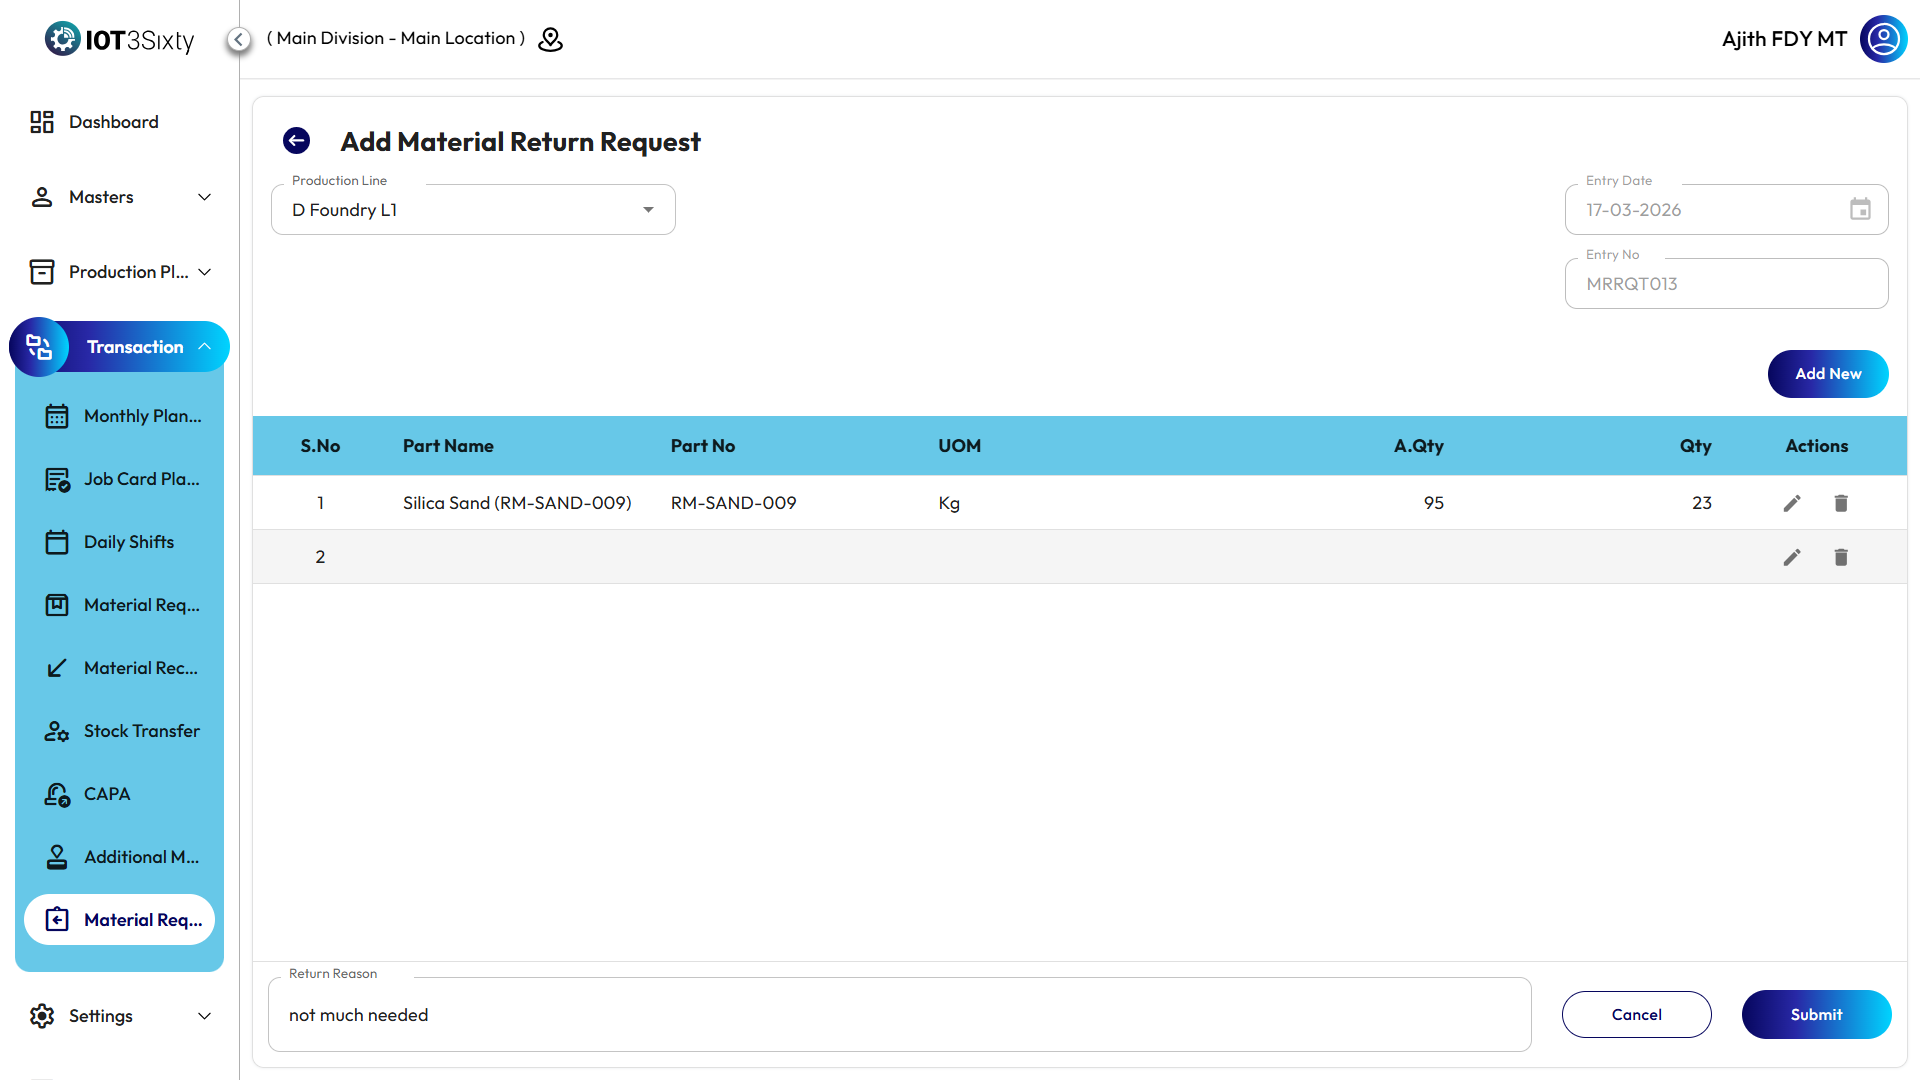
Task: Delete the Silica Sand row with the trash icon
Action: (1840, 503)
